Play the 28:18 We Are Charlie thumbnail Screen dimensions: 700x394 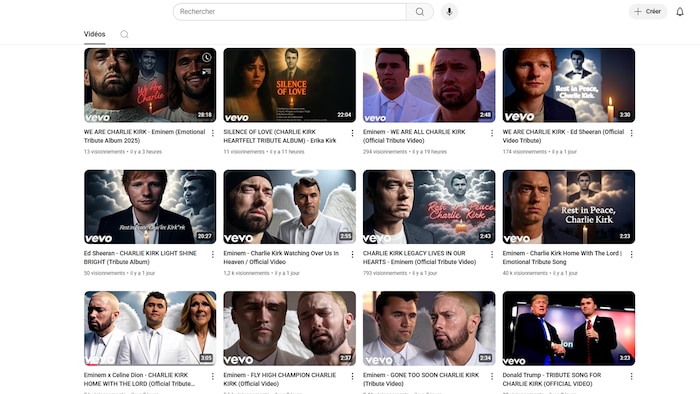[150, 85]
